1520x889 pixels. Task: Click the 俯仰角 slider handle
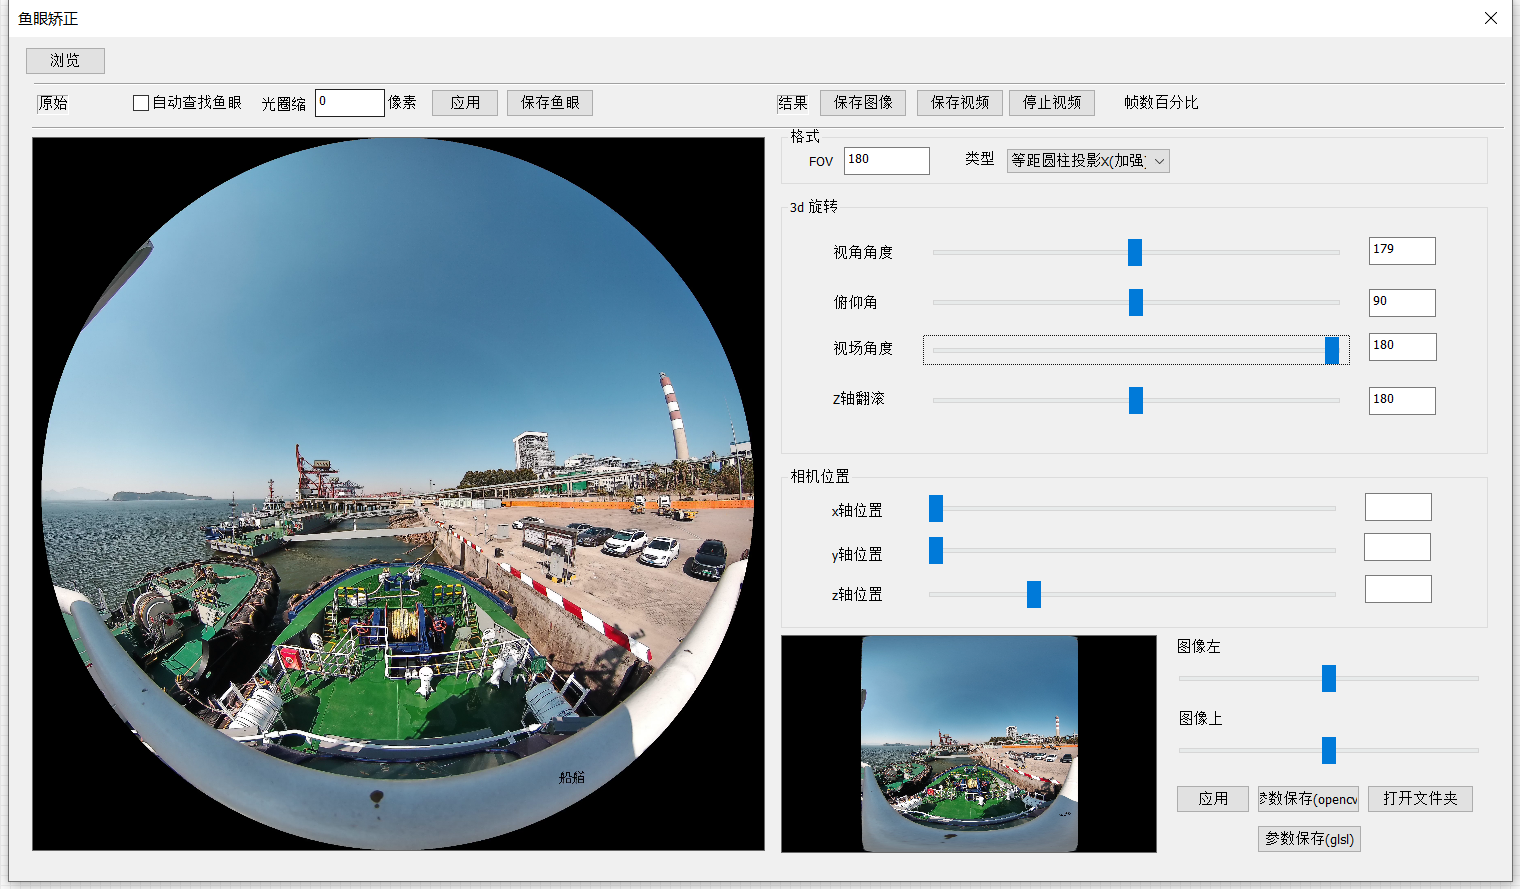point(1136,302)
